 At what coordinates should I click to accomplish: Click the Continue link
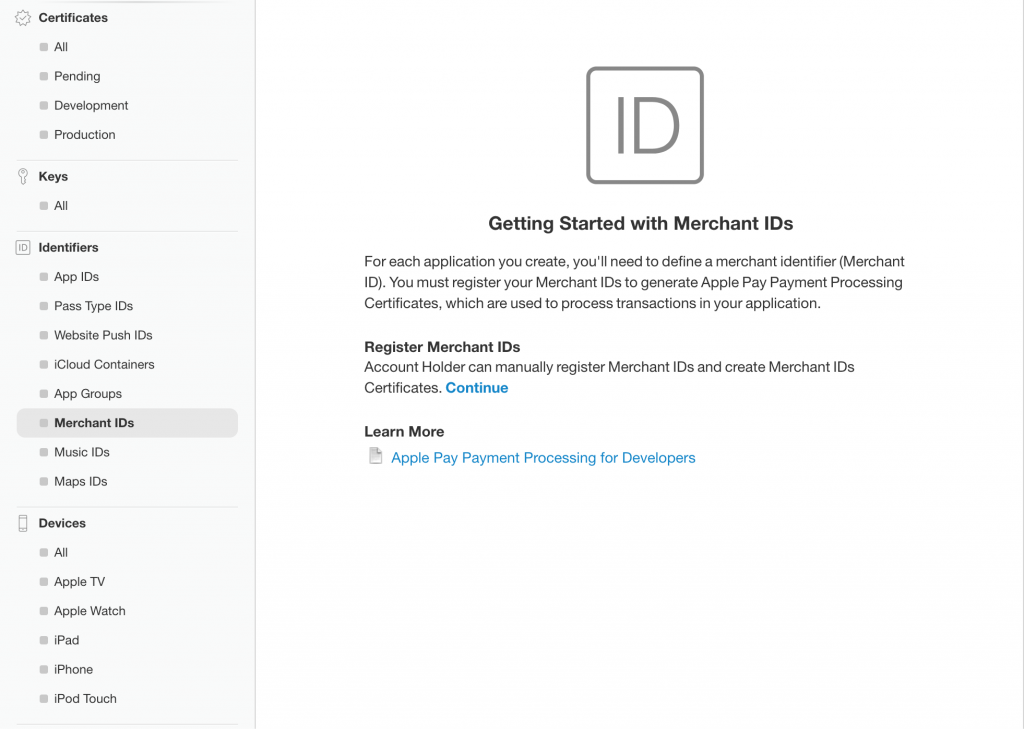(x=477, y=388)
